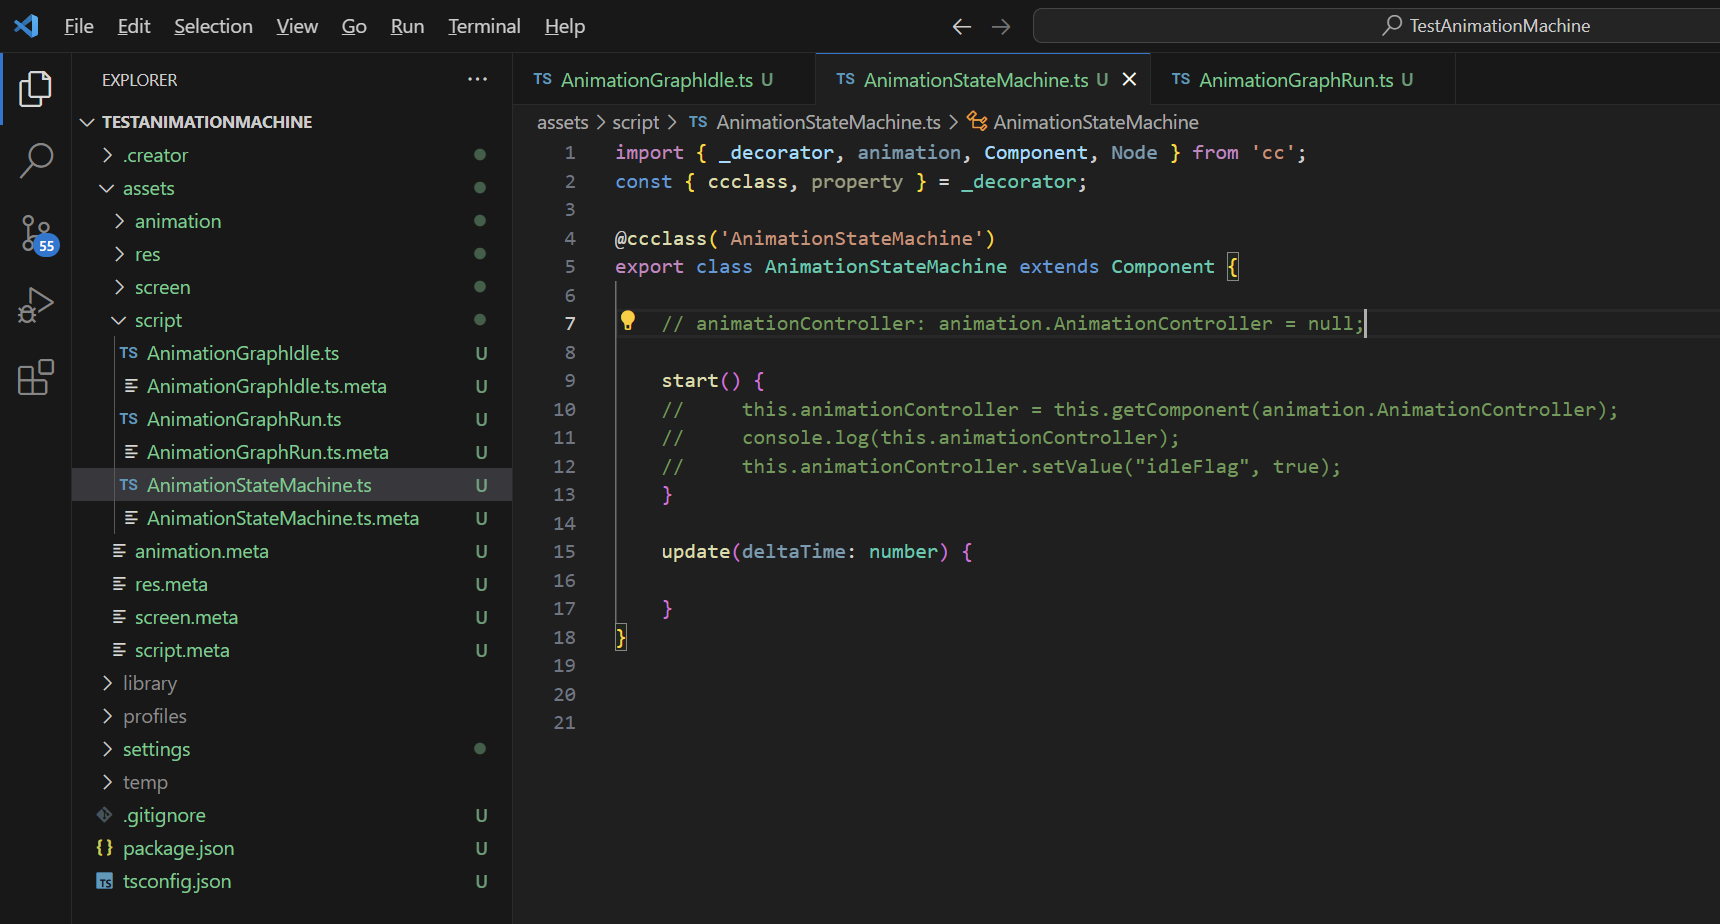Open the Go menu
The height and width of the screenshot is (924, 1720).
354,26
